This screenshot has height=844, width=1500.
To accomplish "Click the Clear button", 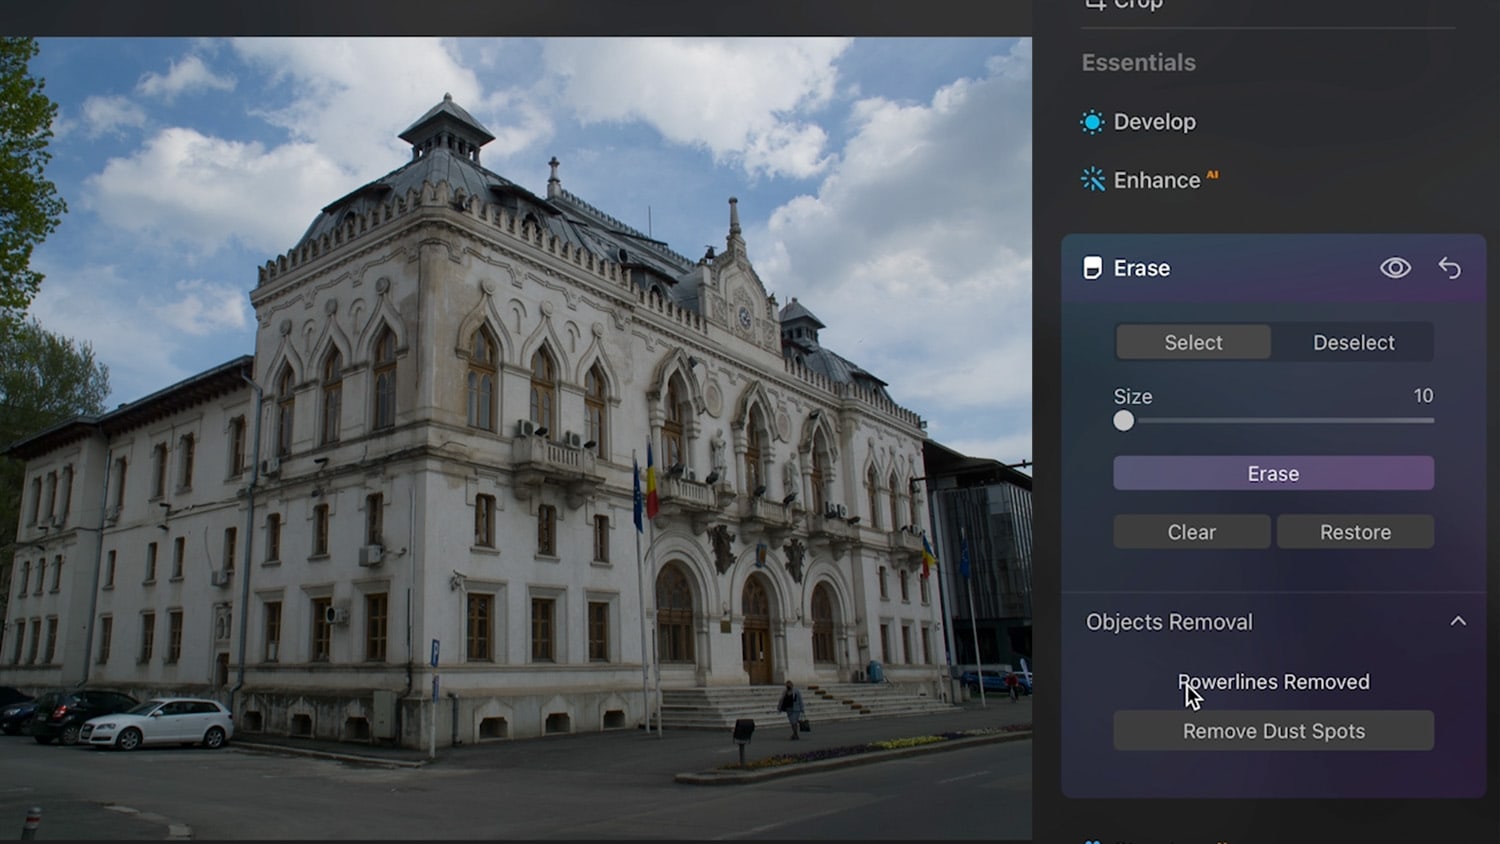I will pyautogui.click(x=1192, y=532).
